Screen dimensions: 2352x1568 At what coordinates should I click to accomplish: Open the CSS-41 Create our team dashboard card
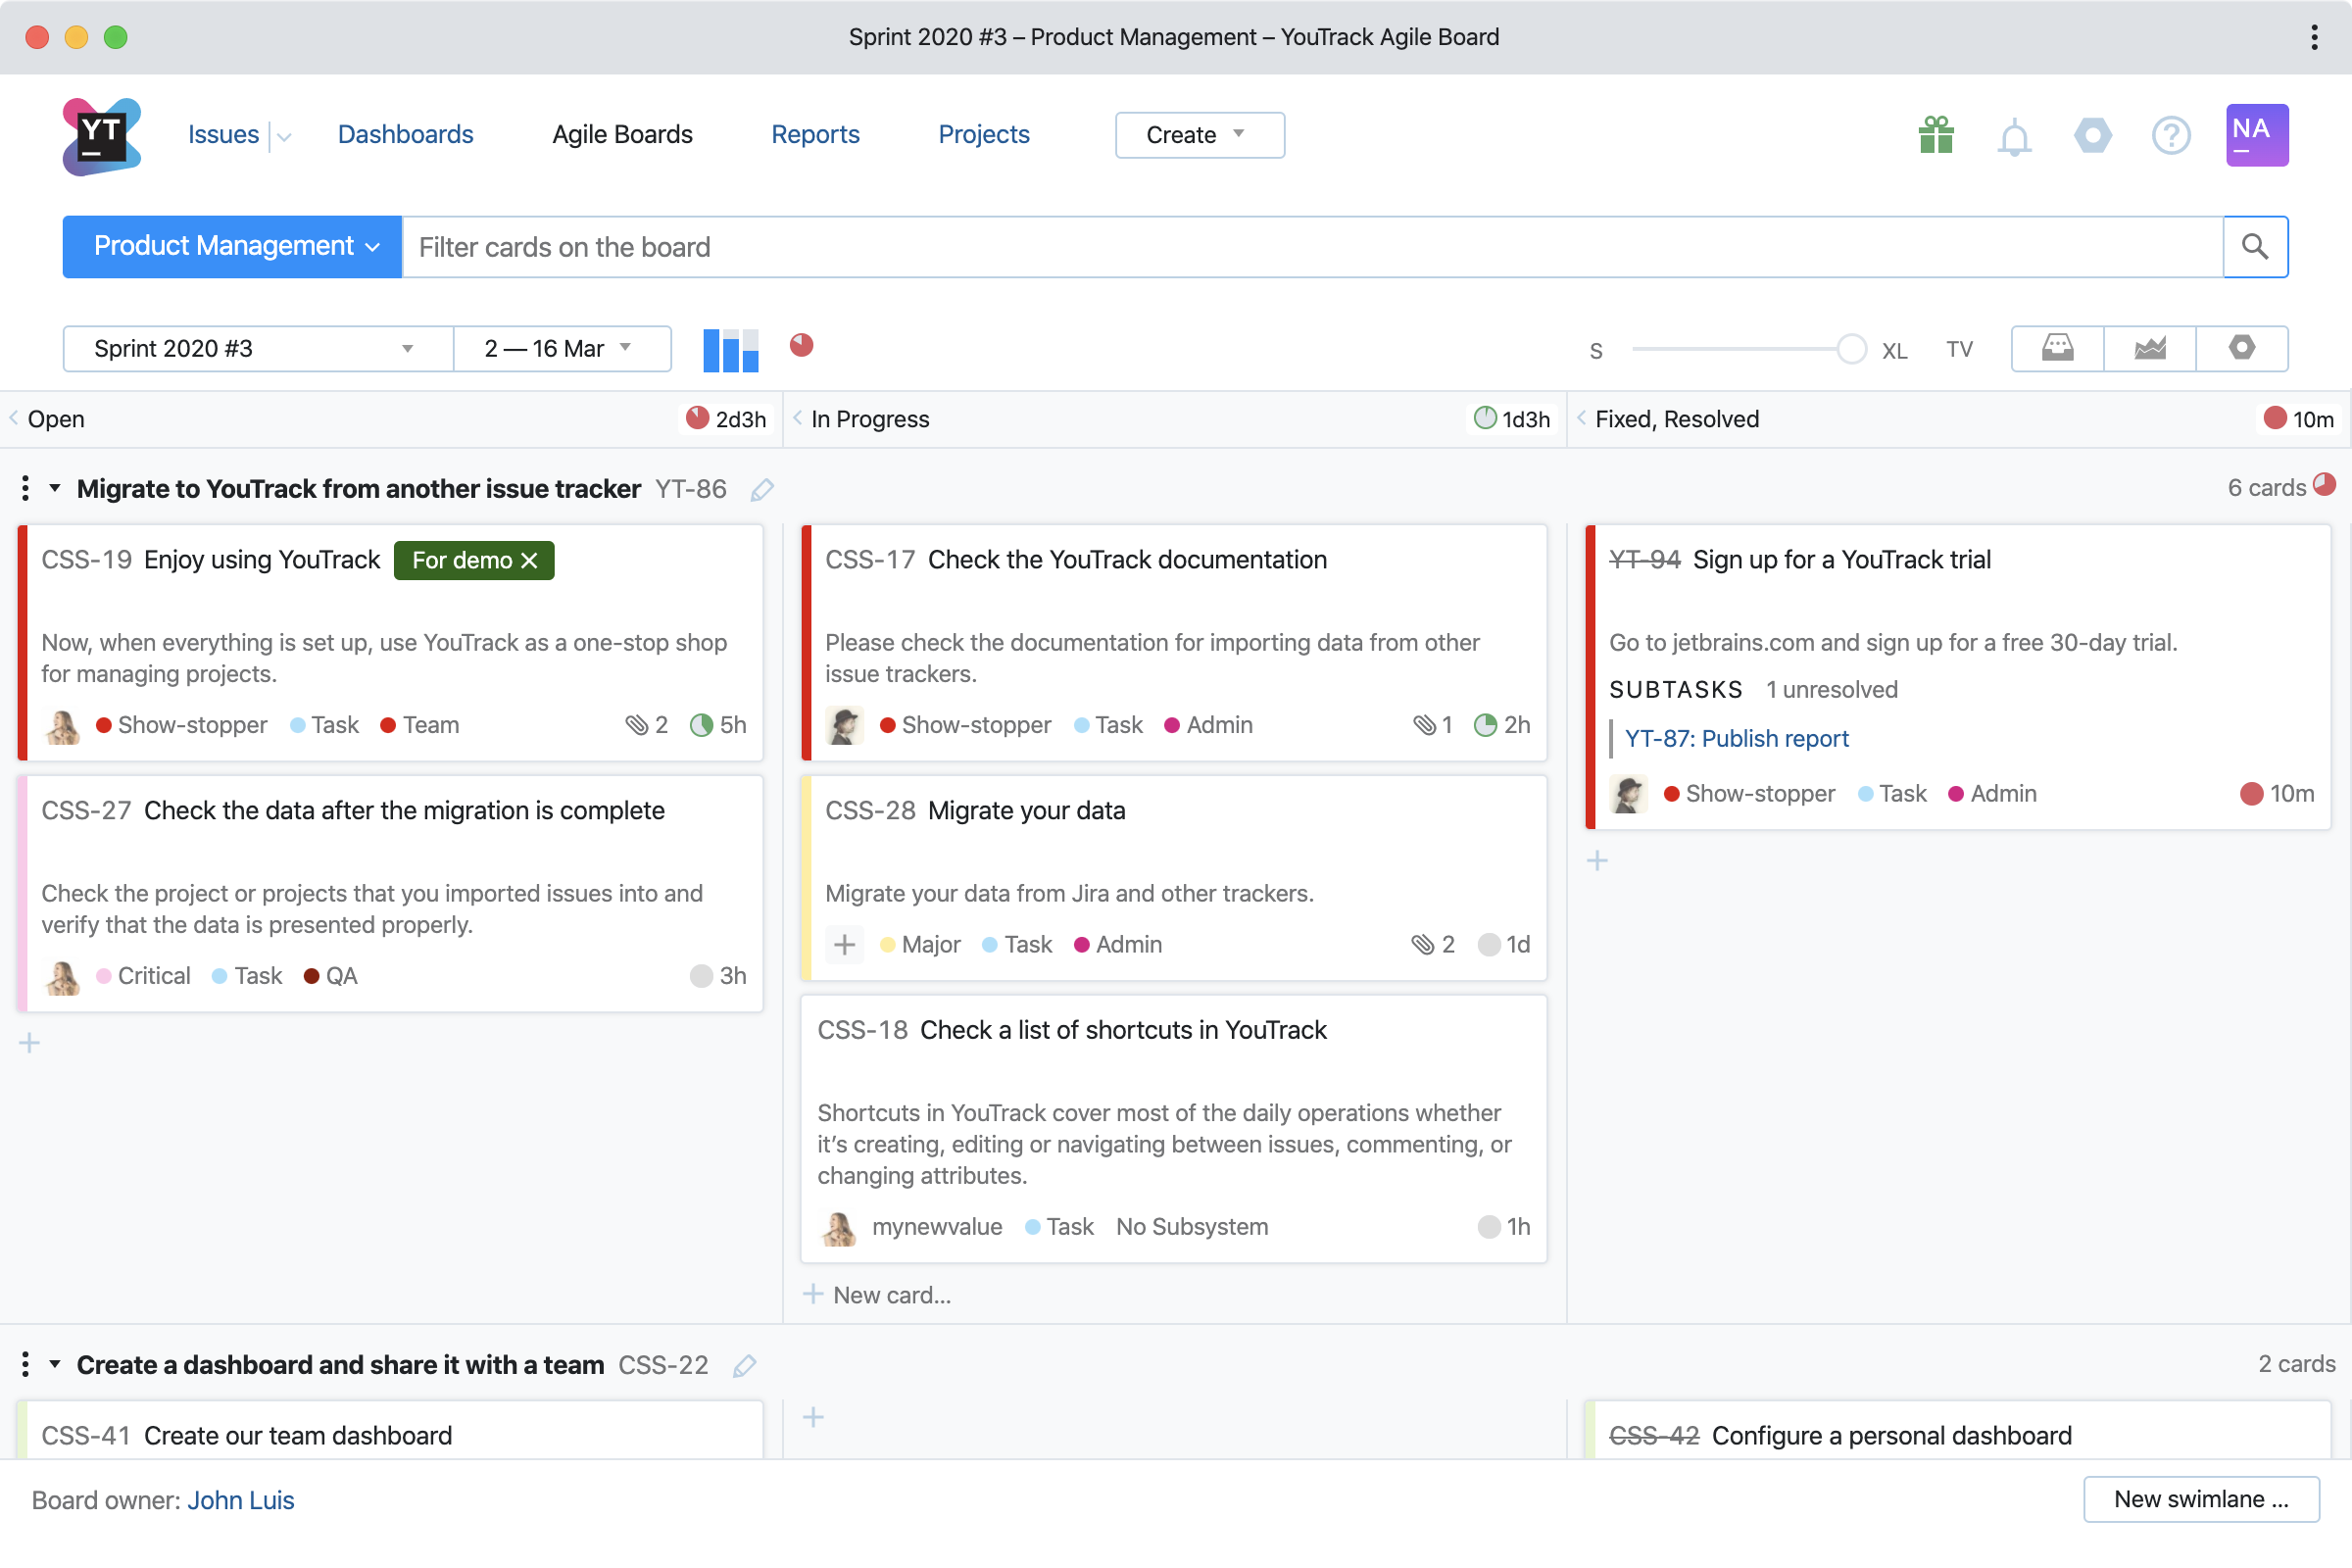point(298,1436)
